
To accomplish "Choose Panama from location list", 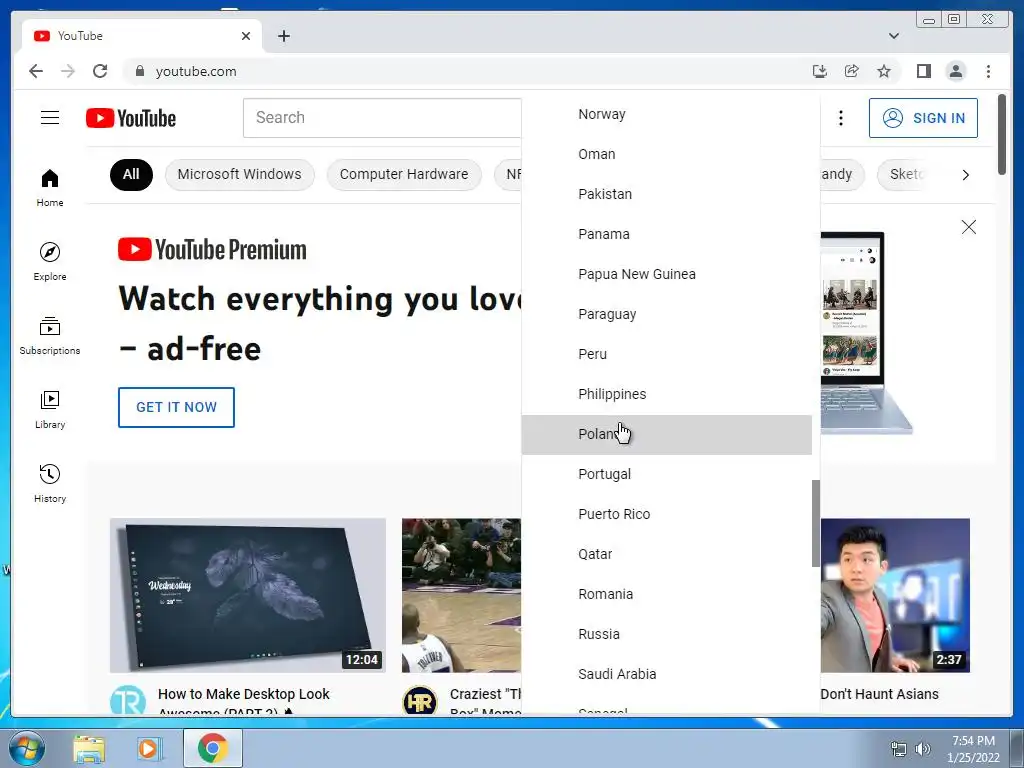I will pyautogui.click(x=666, y=234).
